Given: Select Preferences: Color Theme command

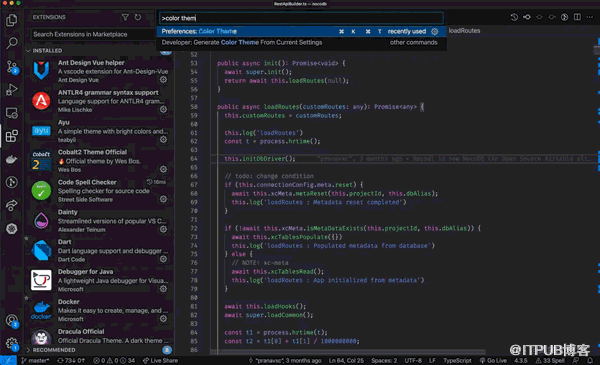Looking at the screenshot, I should click(x=302, y=31).
